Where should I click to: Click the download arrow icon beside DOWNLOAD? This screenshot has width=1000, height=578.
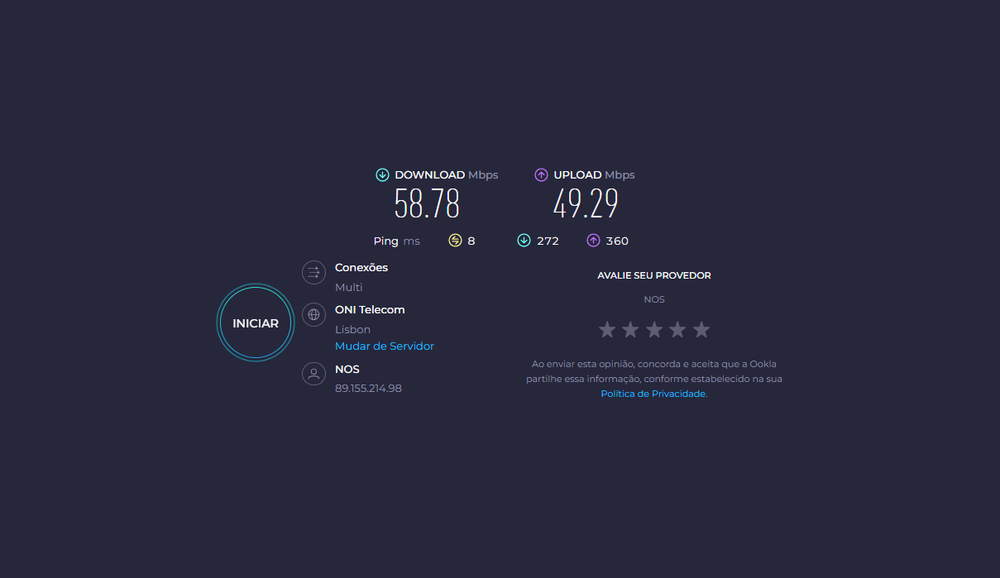pos(382,175)
